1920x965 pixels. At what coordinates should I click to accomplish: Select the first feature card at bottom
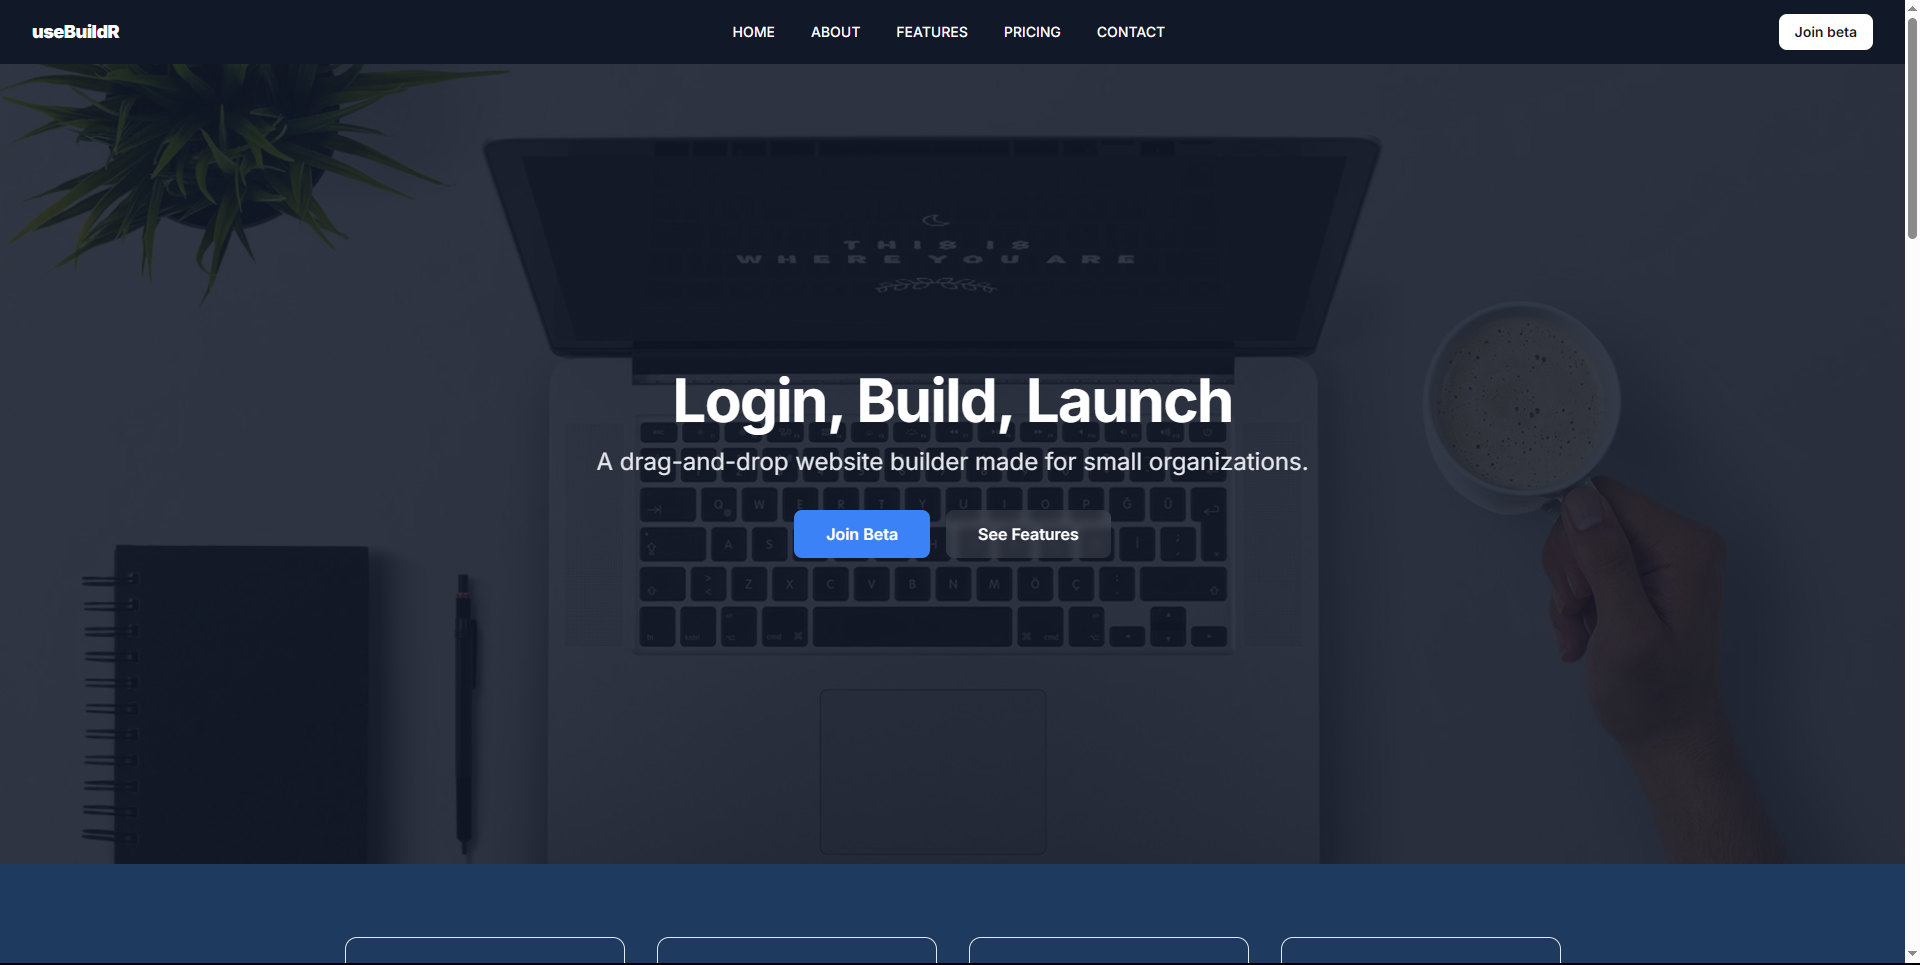tap(485, 951)
